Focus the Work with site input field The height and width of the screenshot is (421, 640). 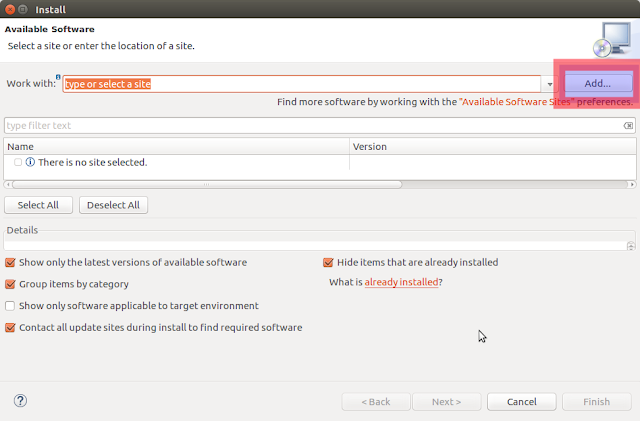coord(302,84)
